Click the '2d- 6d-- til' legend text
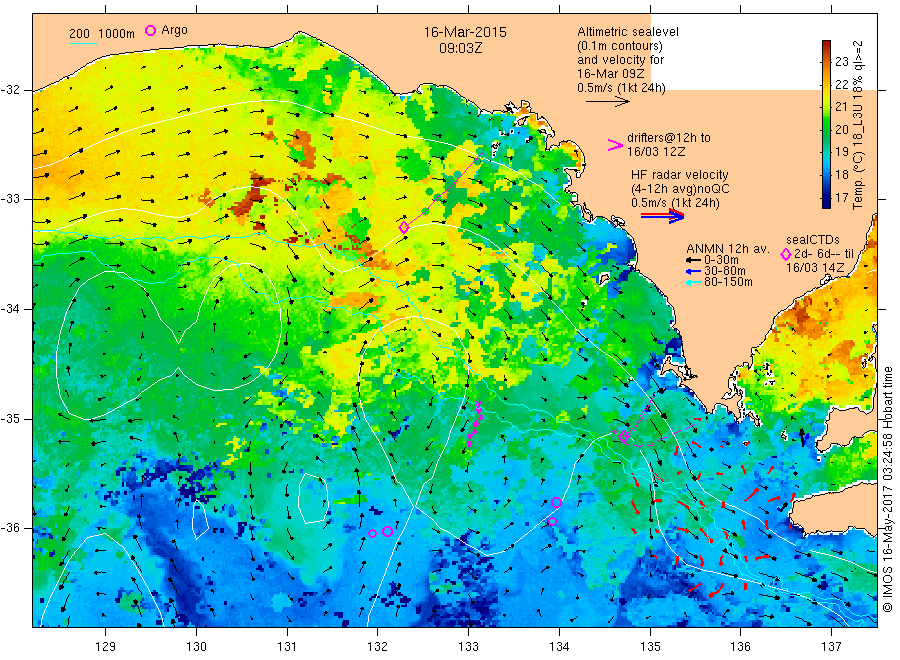The image size is (900, 660). (824, 254)
